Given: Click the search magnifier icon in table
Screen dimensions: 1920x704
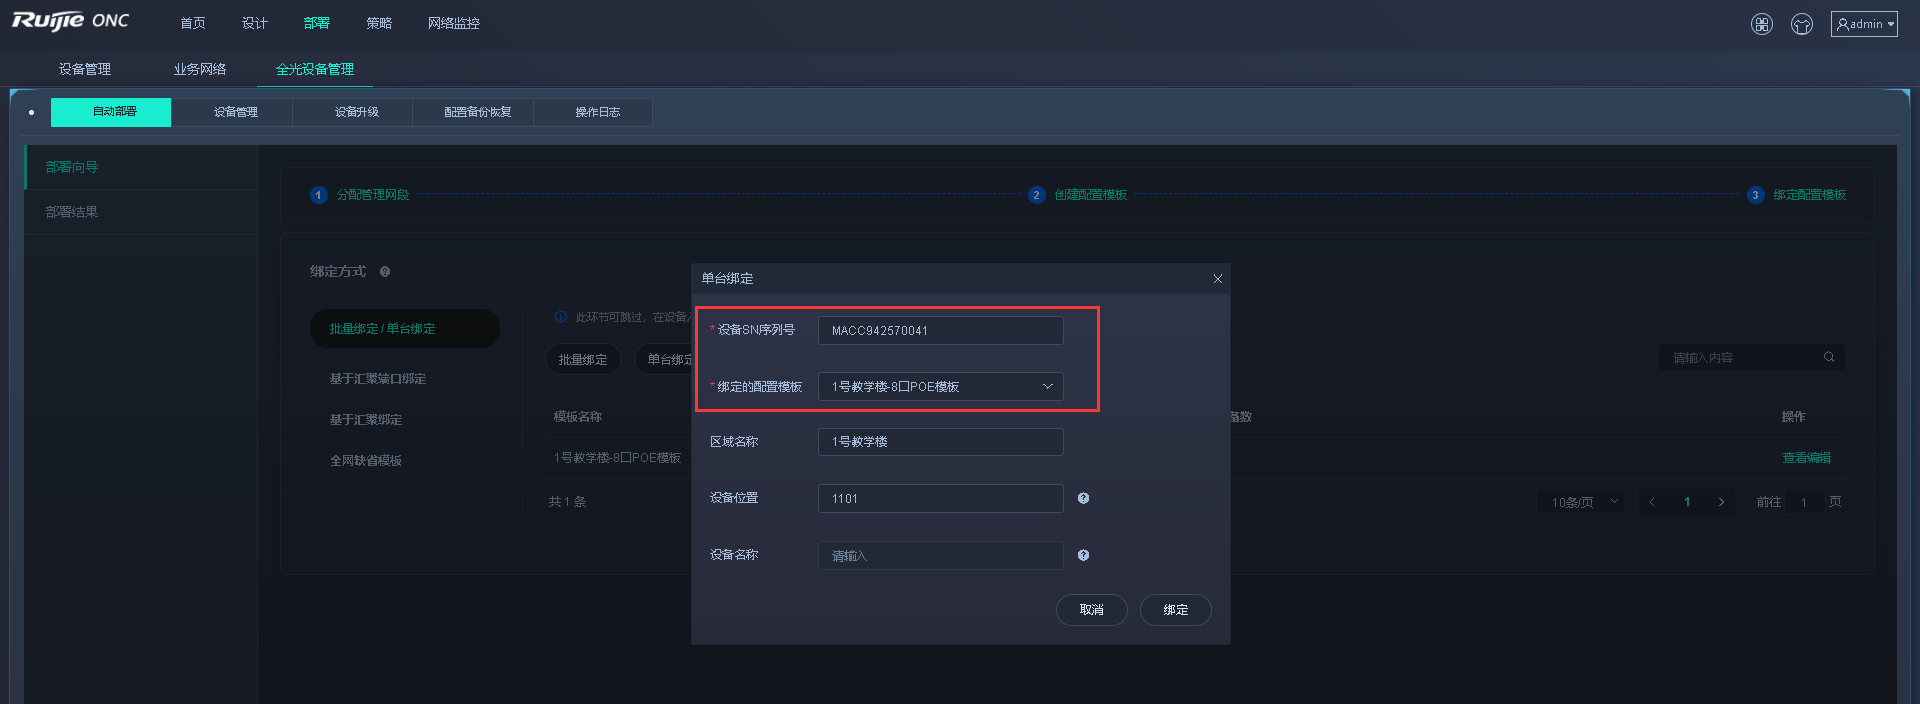Looking at the screenshot, I should tap(1829, 357).
